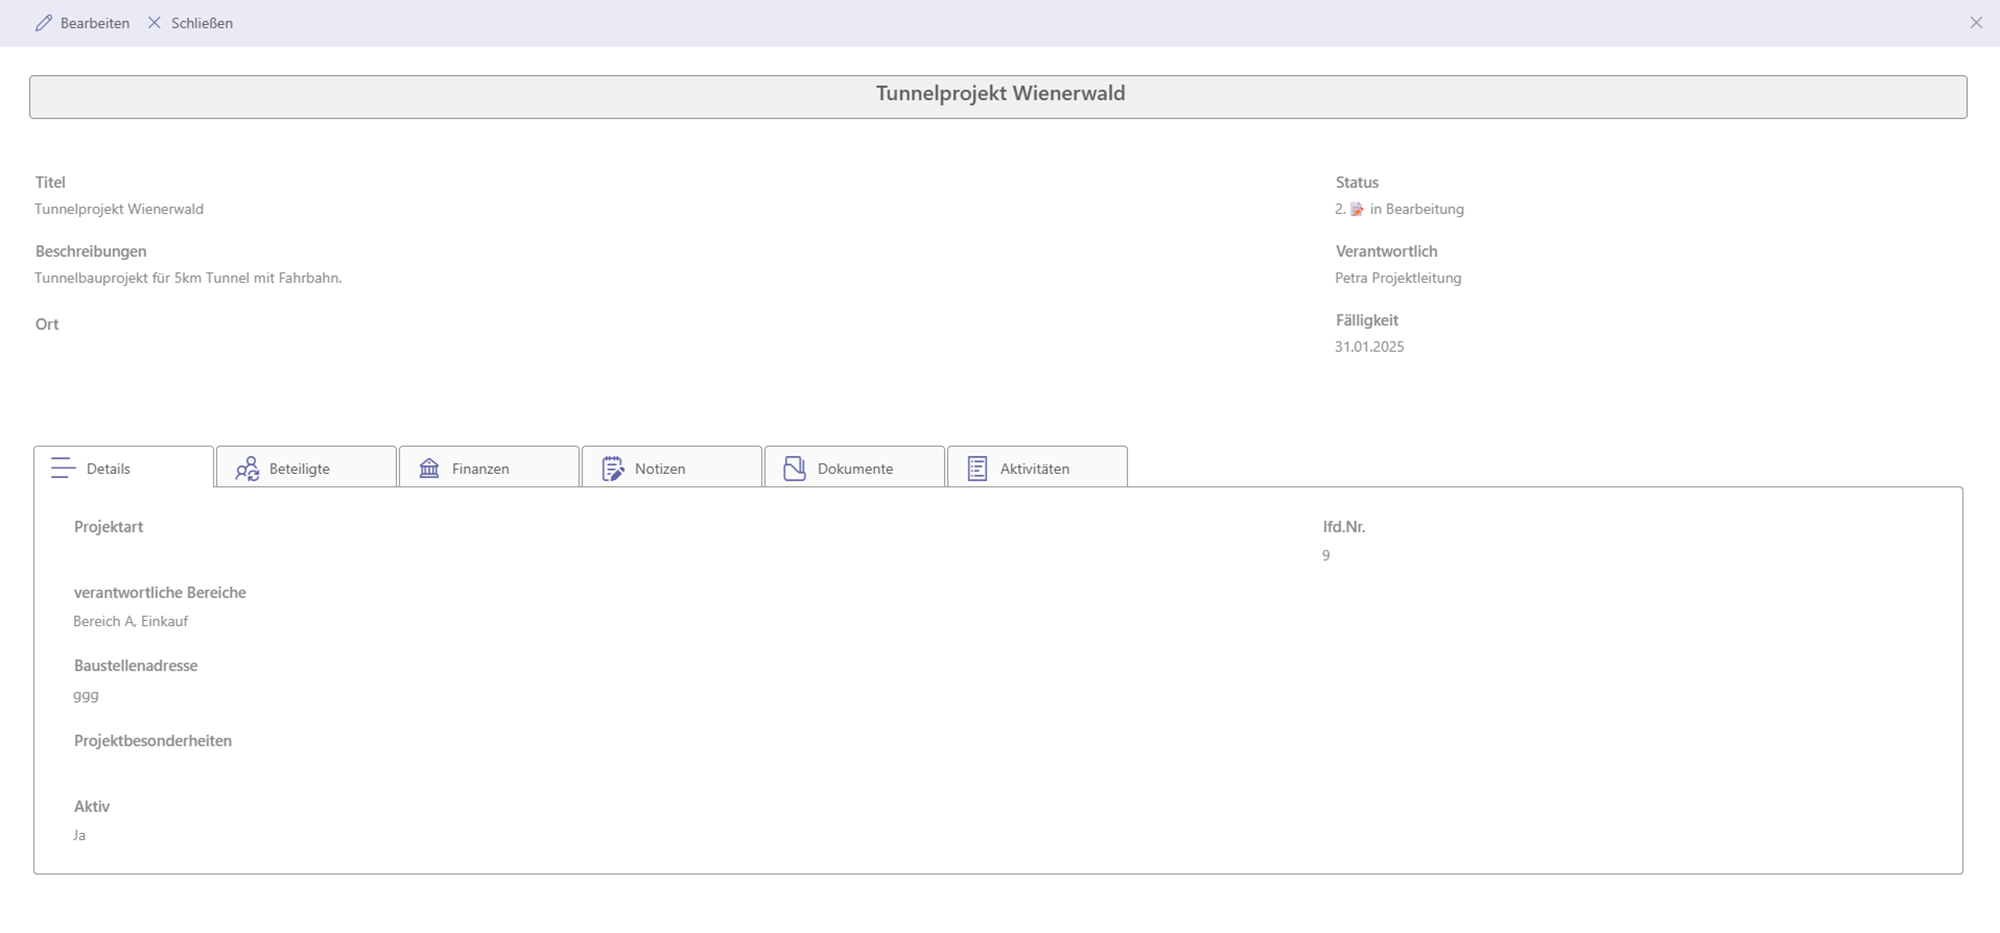2000x933 pixels.
Task: Click the Aktiv value 'Ja'
Action: [80, 835]
